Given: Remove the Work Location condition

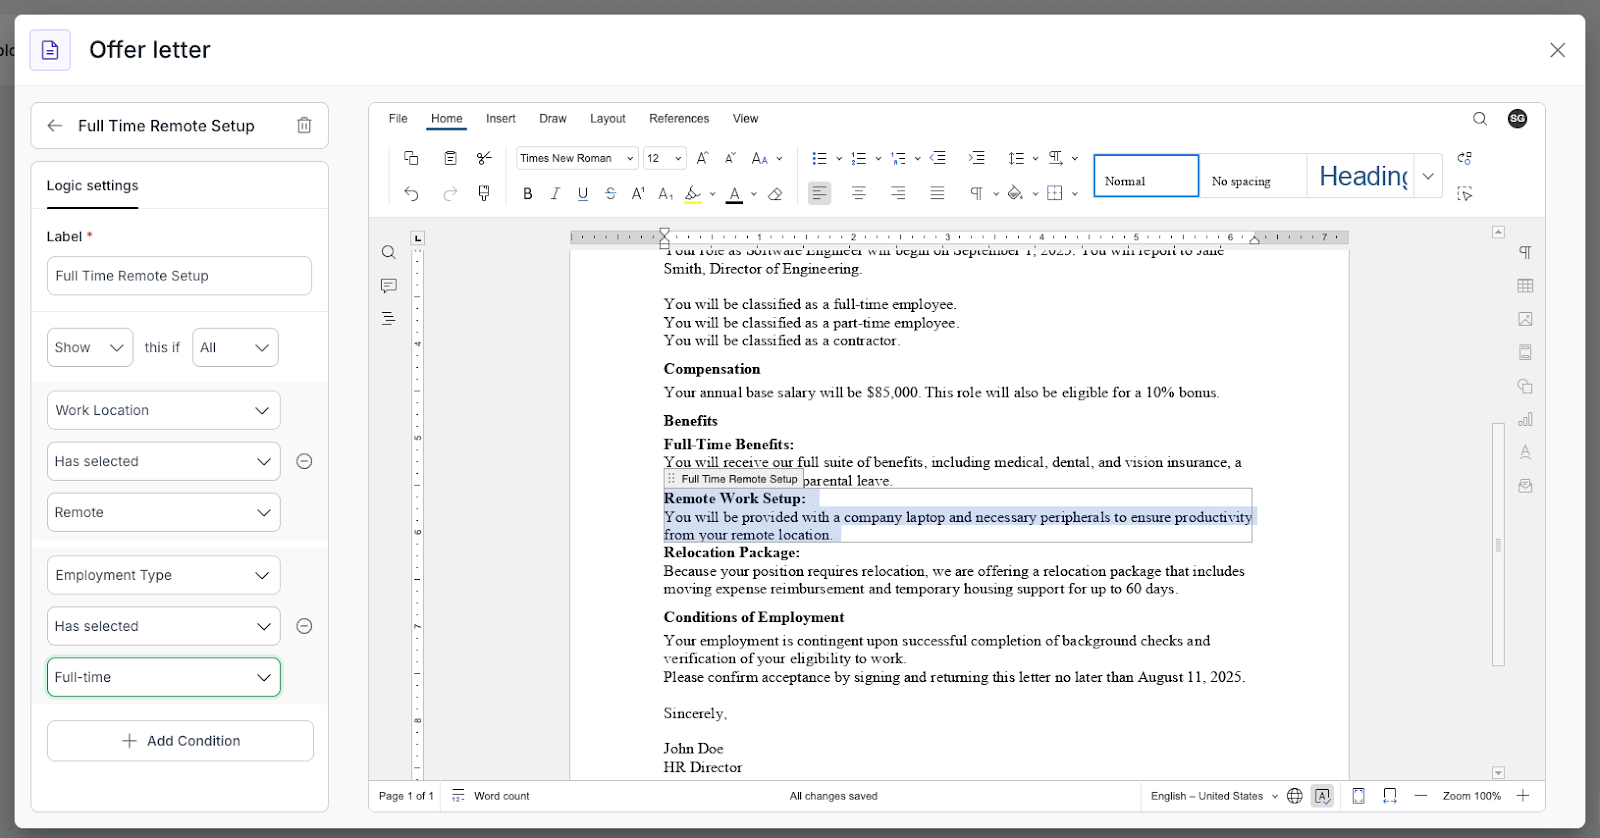Looking at the screenshot, I should click(x=305, y=461).
